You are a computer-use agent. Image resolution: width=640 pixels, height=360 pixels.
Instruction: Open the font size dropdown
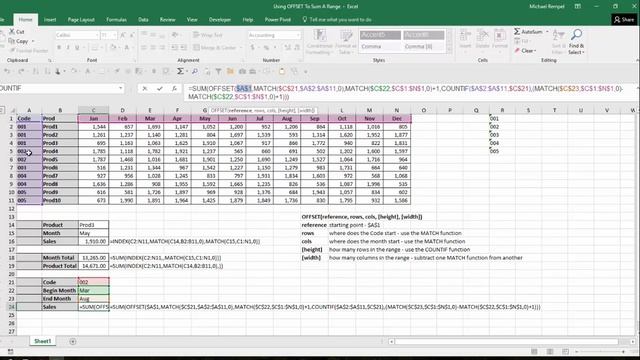click(x=114, y=36)
